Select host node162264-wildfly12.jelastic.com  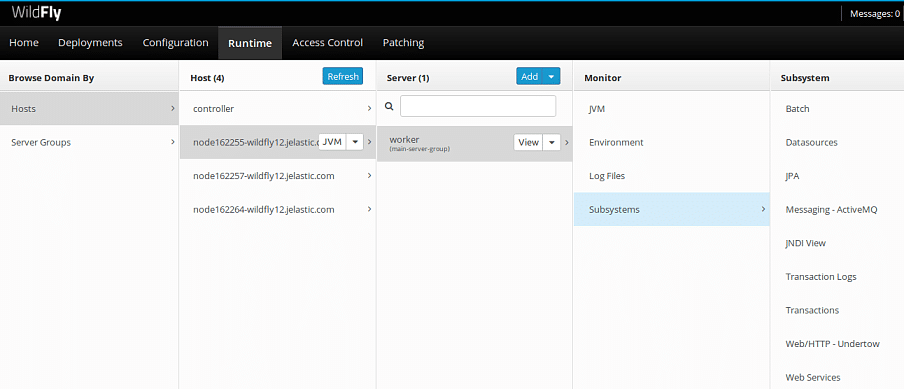click(277, 209)
